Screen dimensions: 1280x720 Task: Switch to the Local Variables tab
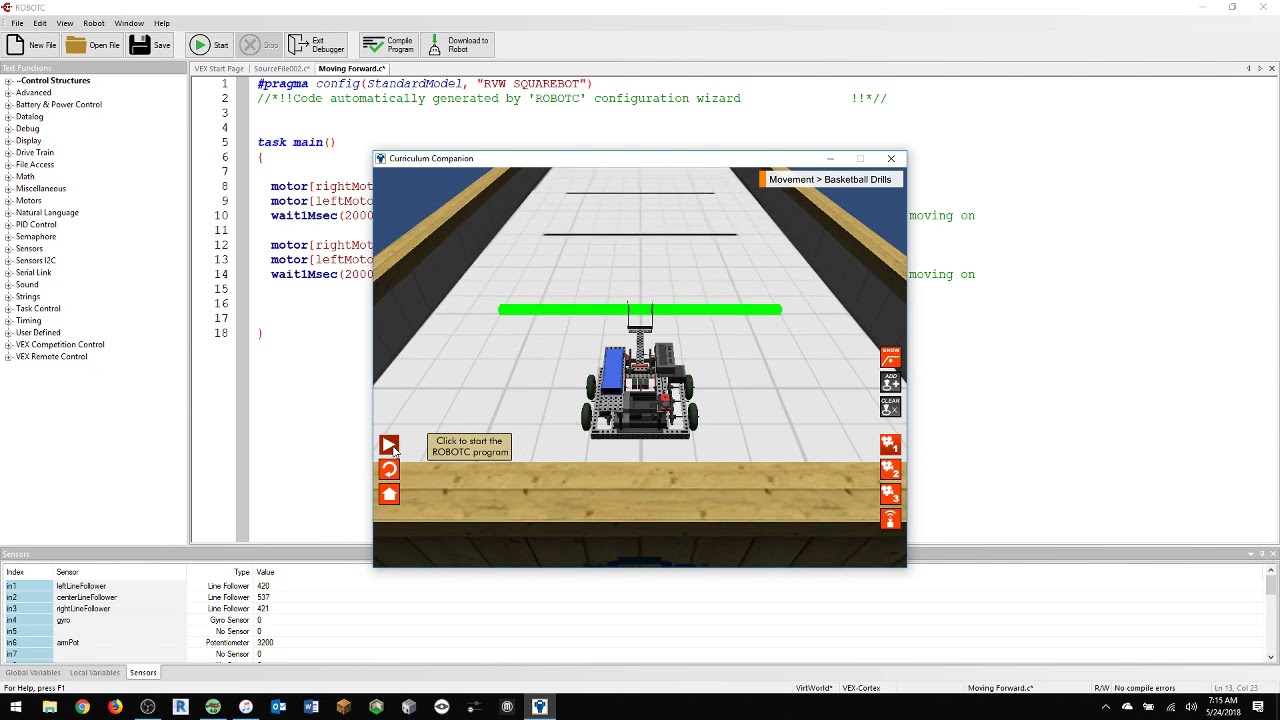(x=95, y=673)
